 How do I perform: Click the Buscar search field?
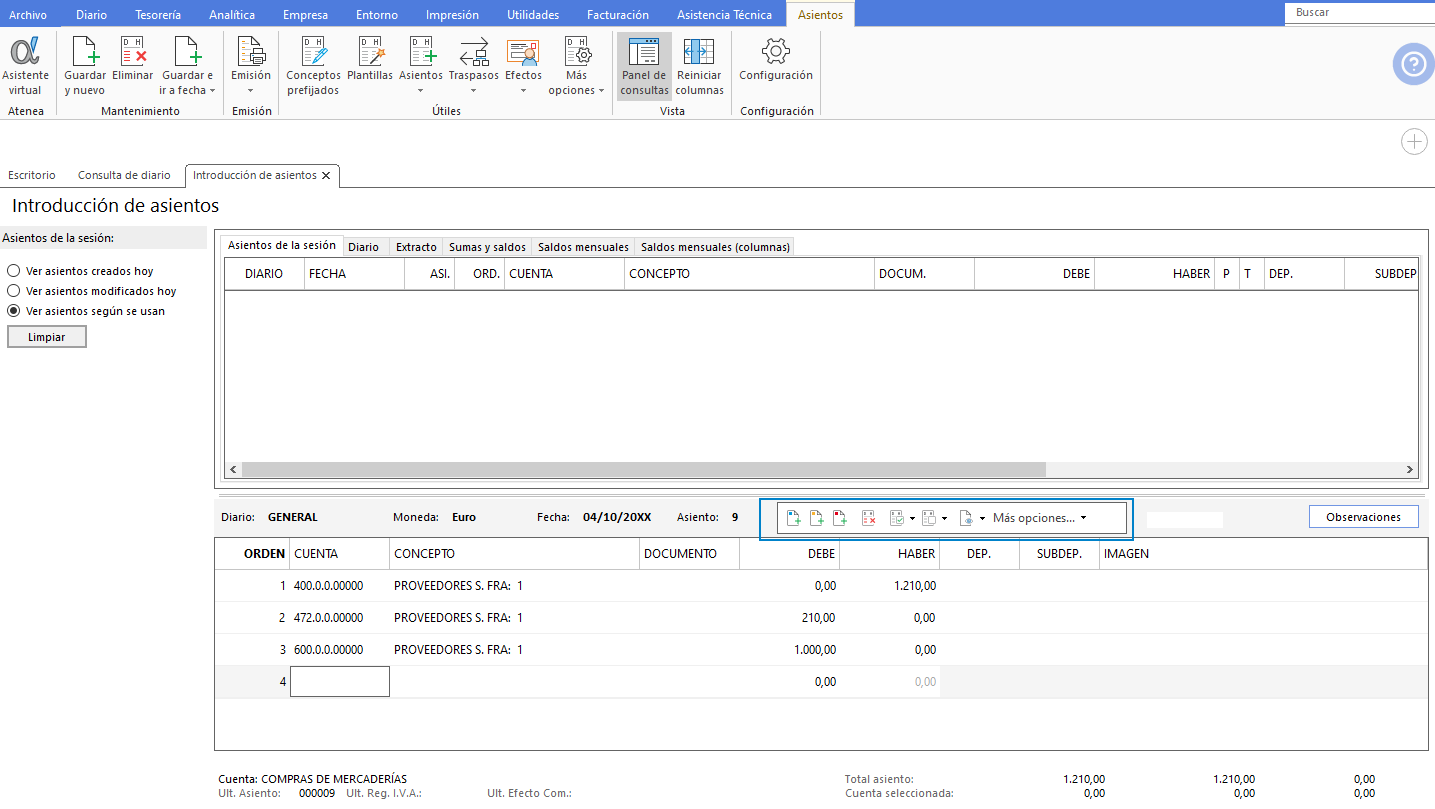click(1360, 12)
